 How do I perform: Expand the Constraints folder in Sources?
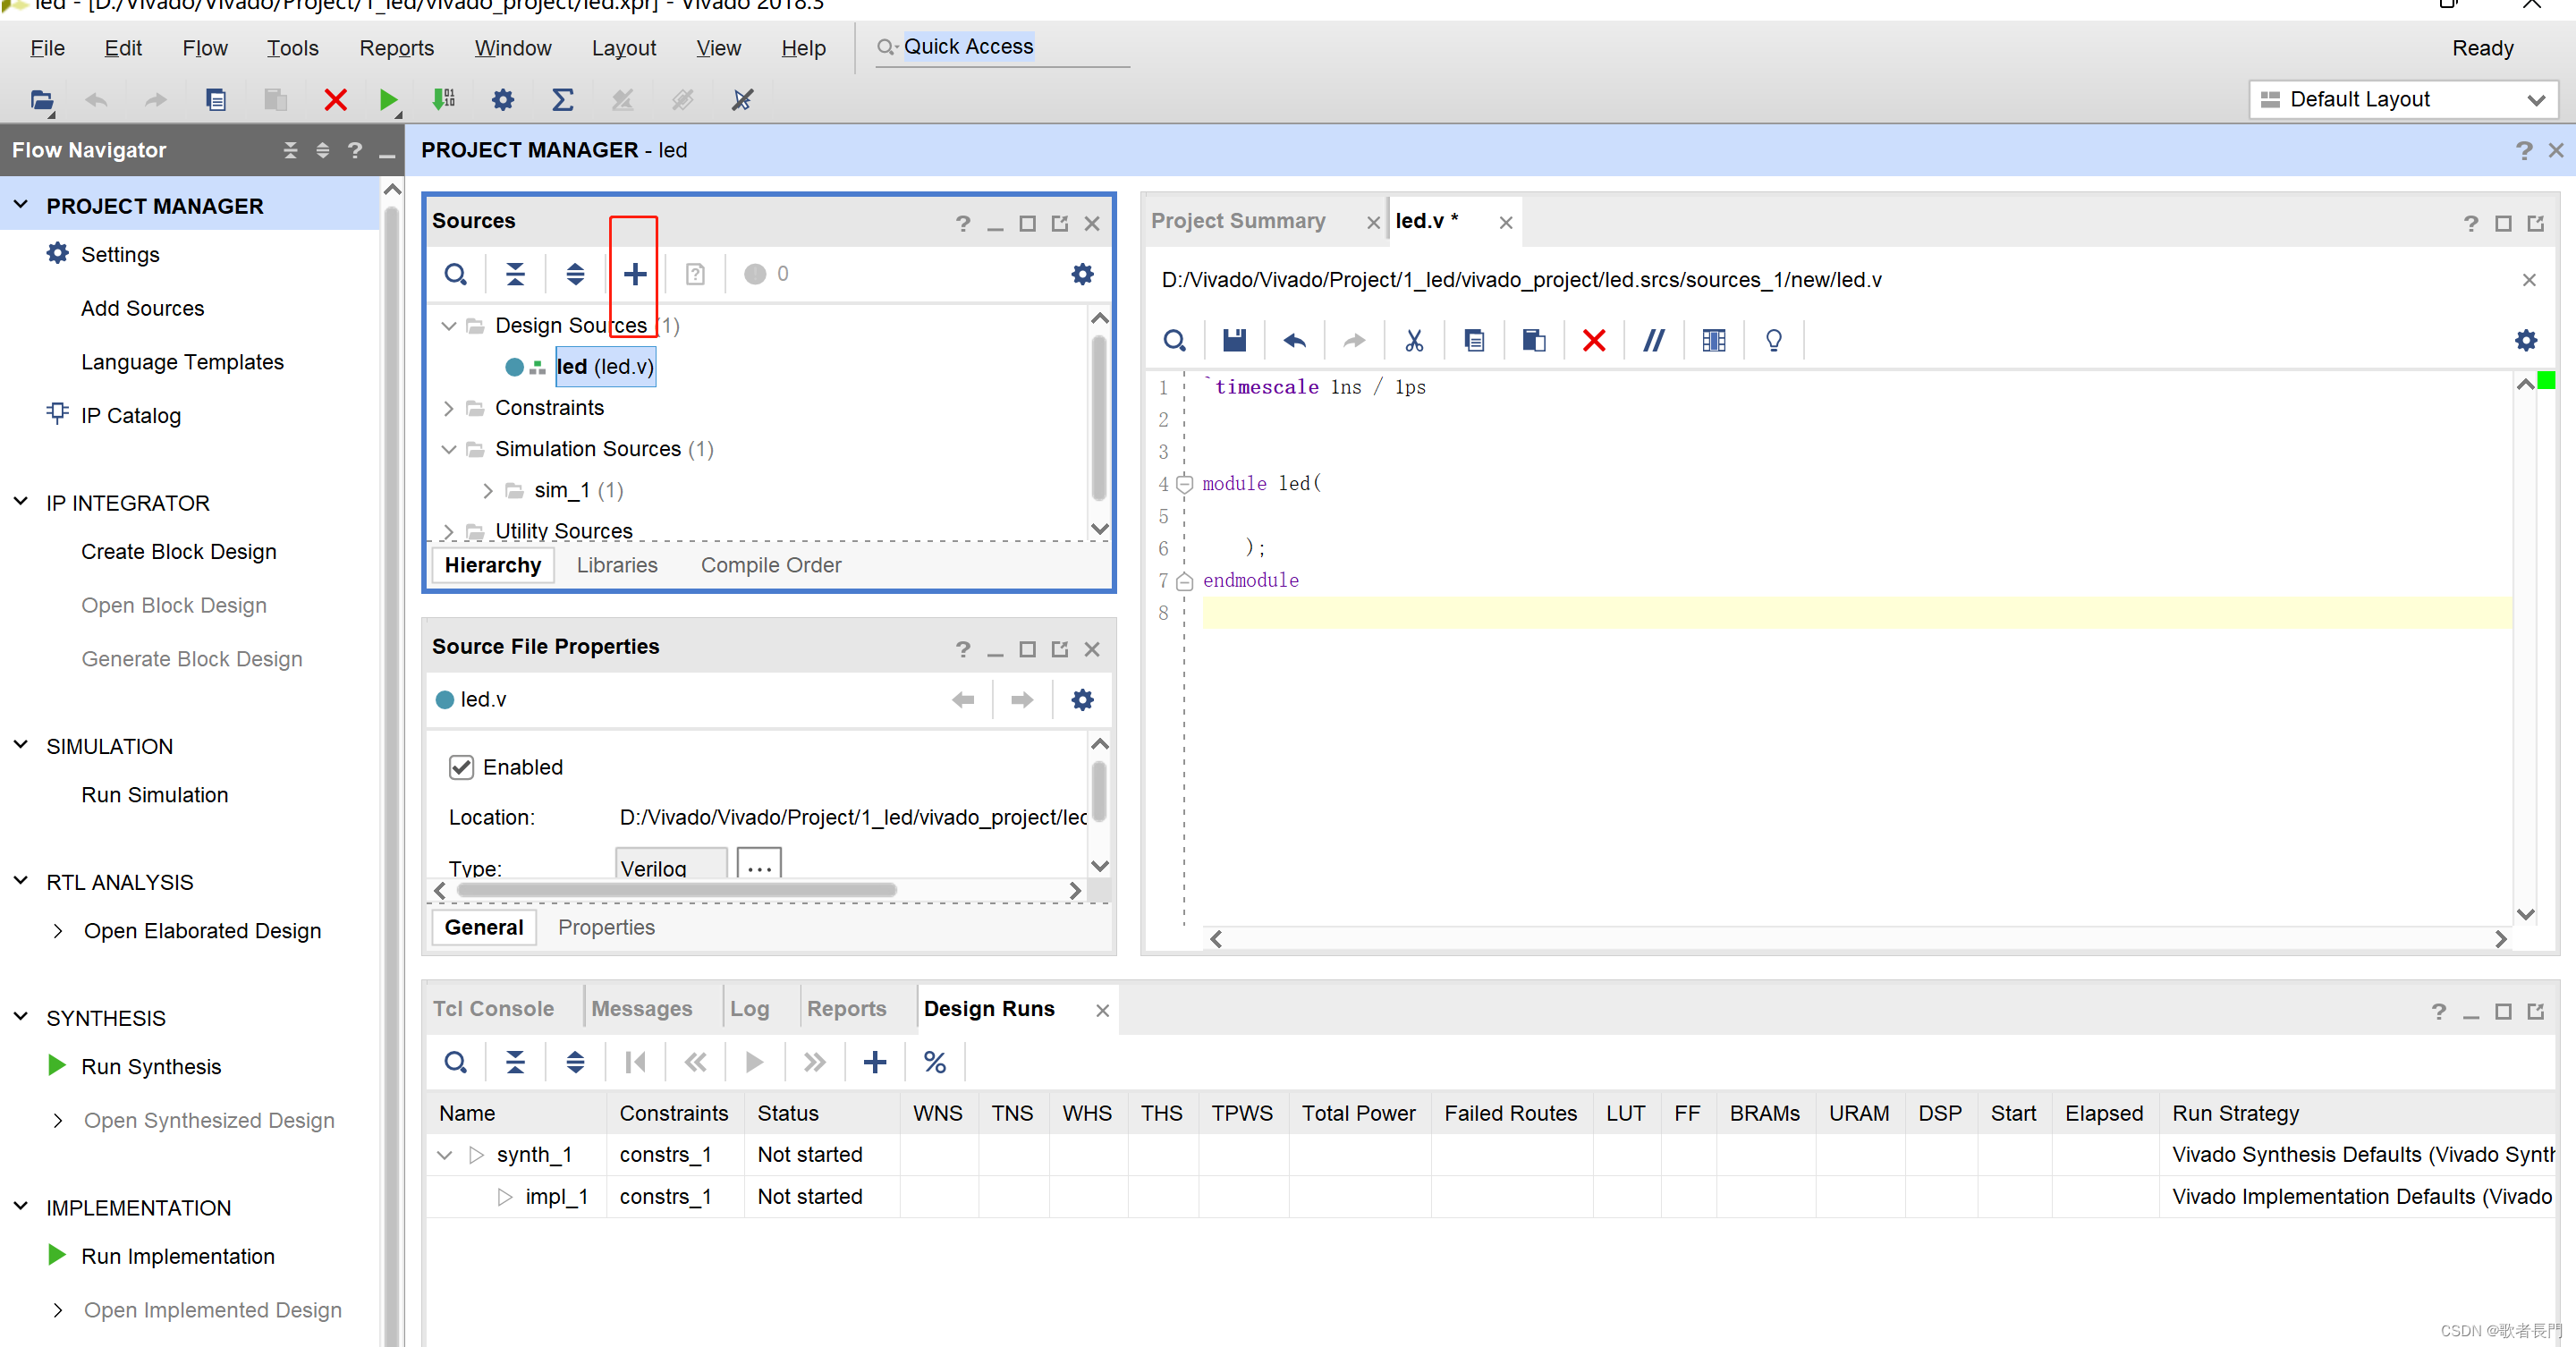point(449,408)
